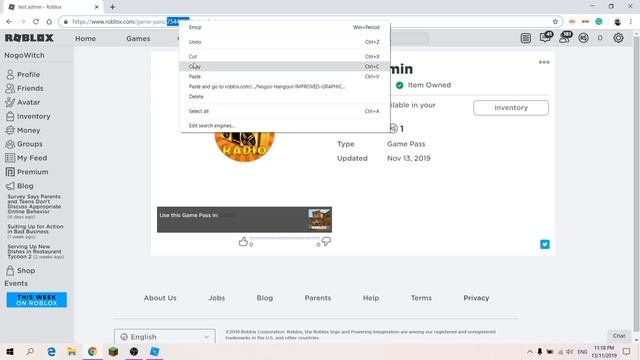The height and width of the screenshot is (360, 640).
Task: Open the Parents footer link
Action: click(x=318, y=298)
